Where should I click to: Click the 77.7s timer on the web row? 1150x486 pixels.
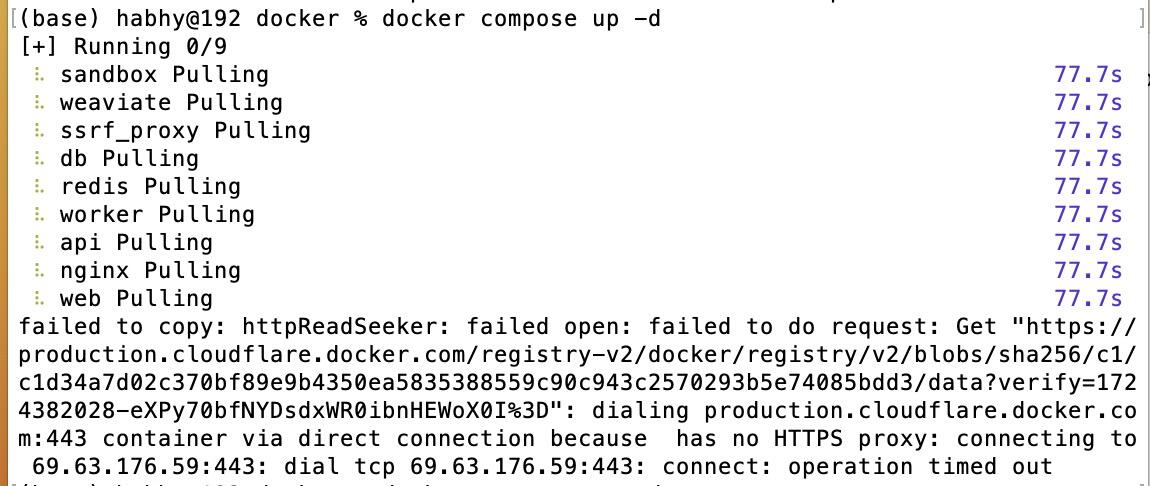pos(1088,299)
